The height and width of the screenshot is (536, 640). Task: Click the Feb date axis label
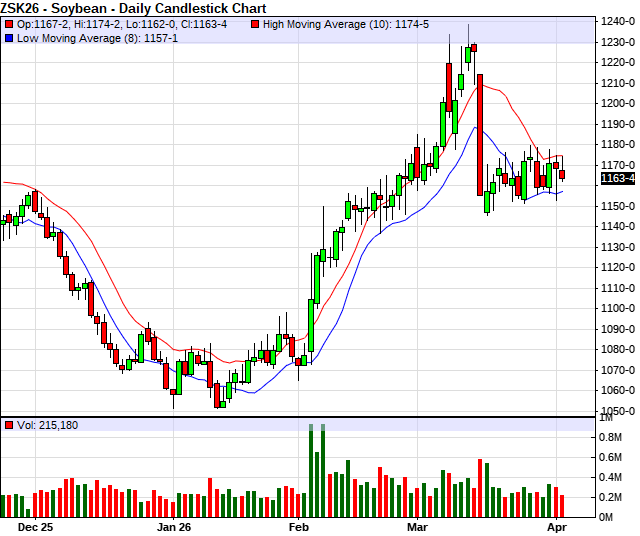298,527
